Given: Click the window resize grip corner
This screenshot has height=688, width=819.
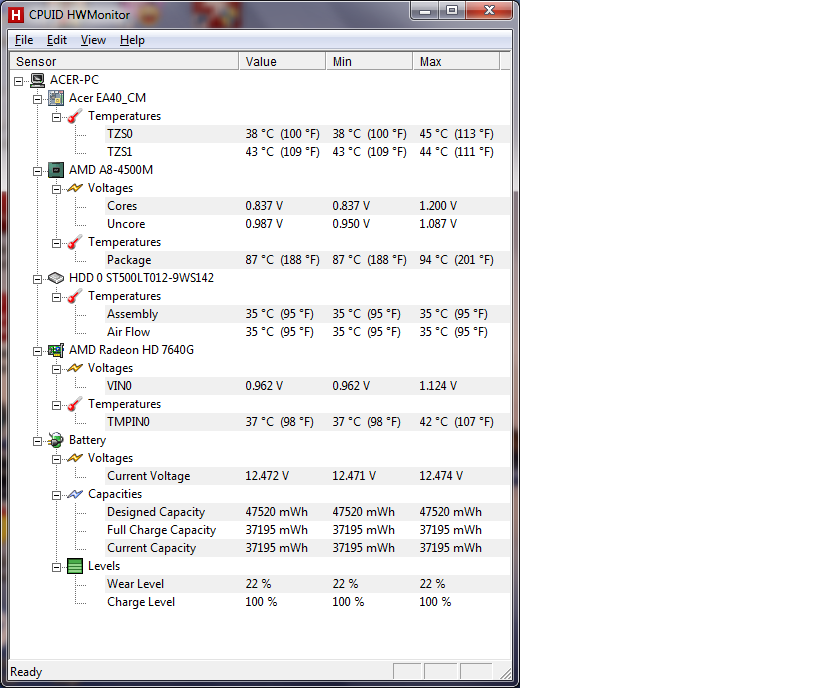Looking at the screenshot, I should [505, 673].
